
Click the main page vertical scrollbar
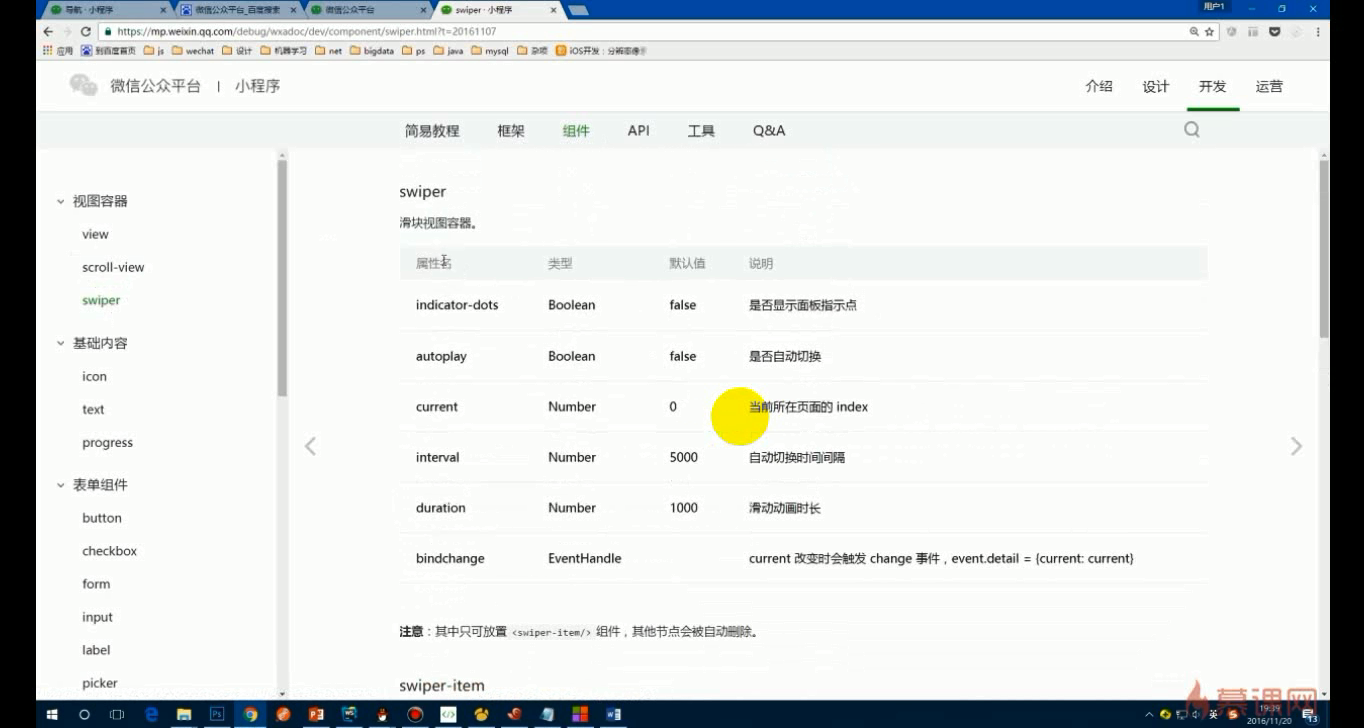1324,248
